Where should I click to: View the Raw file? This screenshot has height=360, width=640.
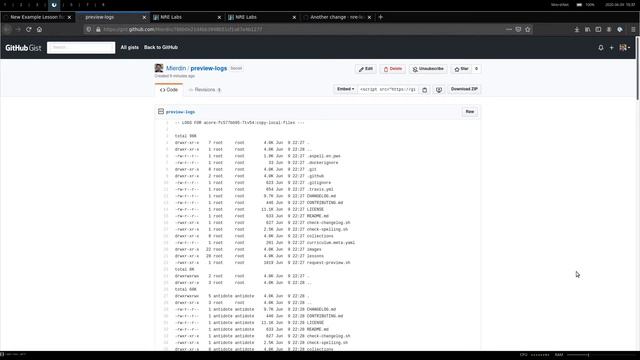(x=470, y=111)
